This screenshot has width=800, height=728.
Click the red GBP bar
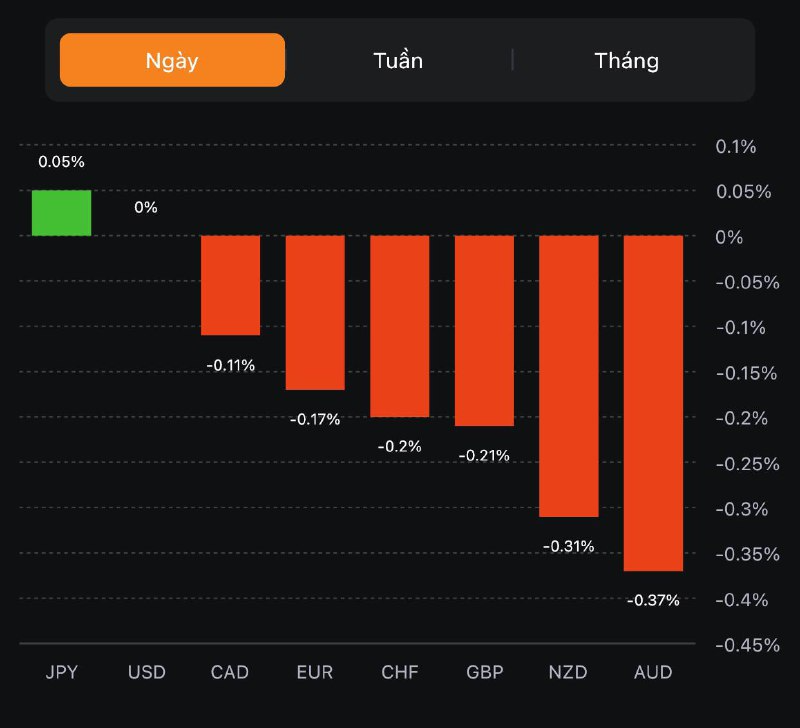[484, 331]
